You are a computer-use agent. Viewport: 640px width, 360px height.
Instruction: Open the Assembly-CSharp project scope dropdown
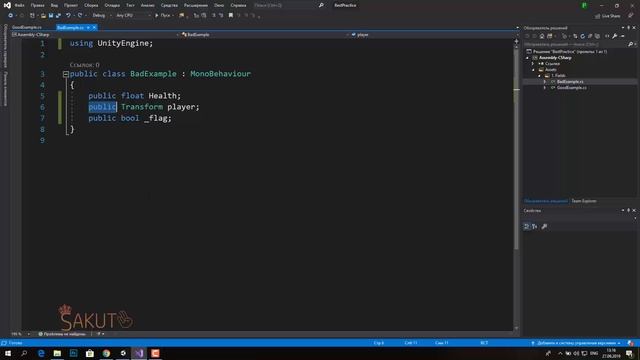tap(95, 35)
